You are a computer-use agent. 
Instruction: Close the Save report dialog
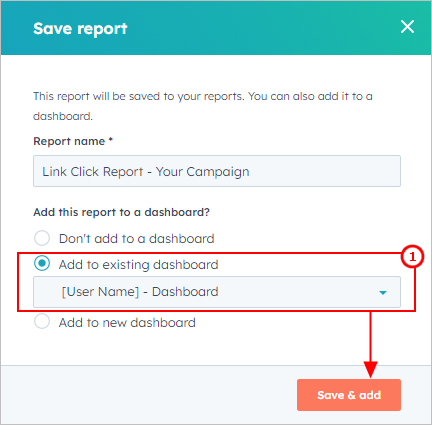(407, 27)
